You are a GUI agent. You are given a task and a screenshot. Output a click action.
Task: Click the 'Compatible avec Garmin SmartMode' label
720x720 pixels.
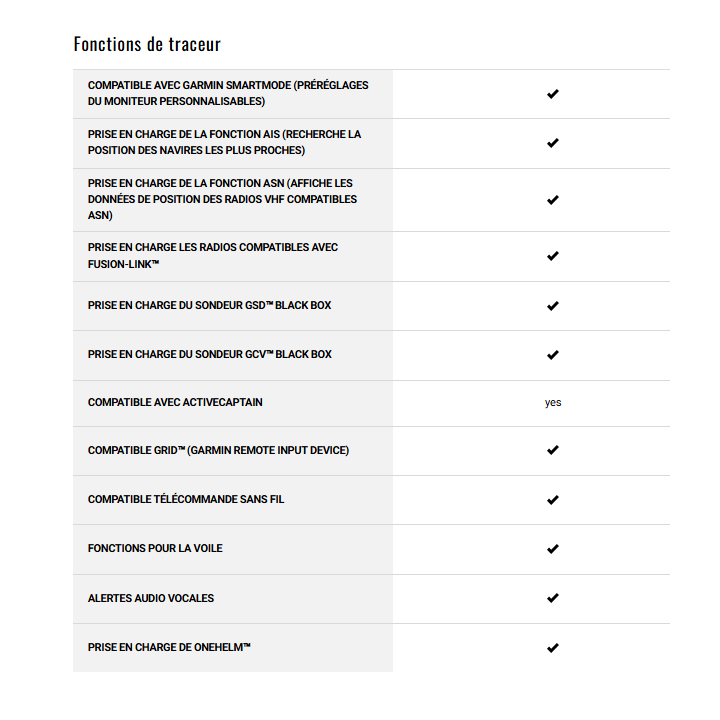click(x=228, y=93)
